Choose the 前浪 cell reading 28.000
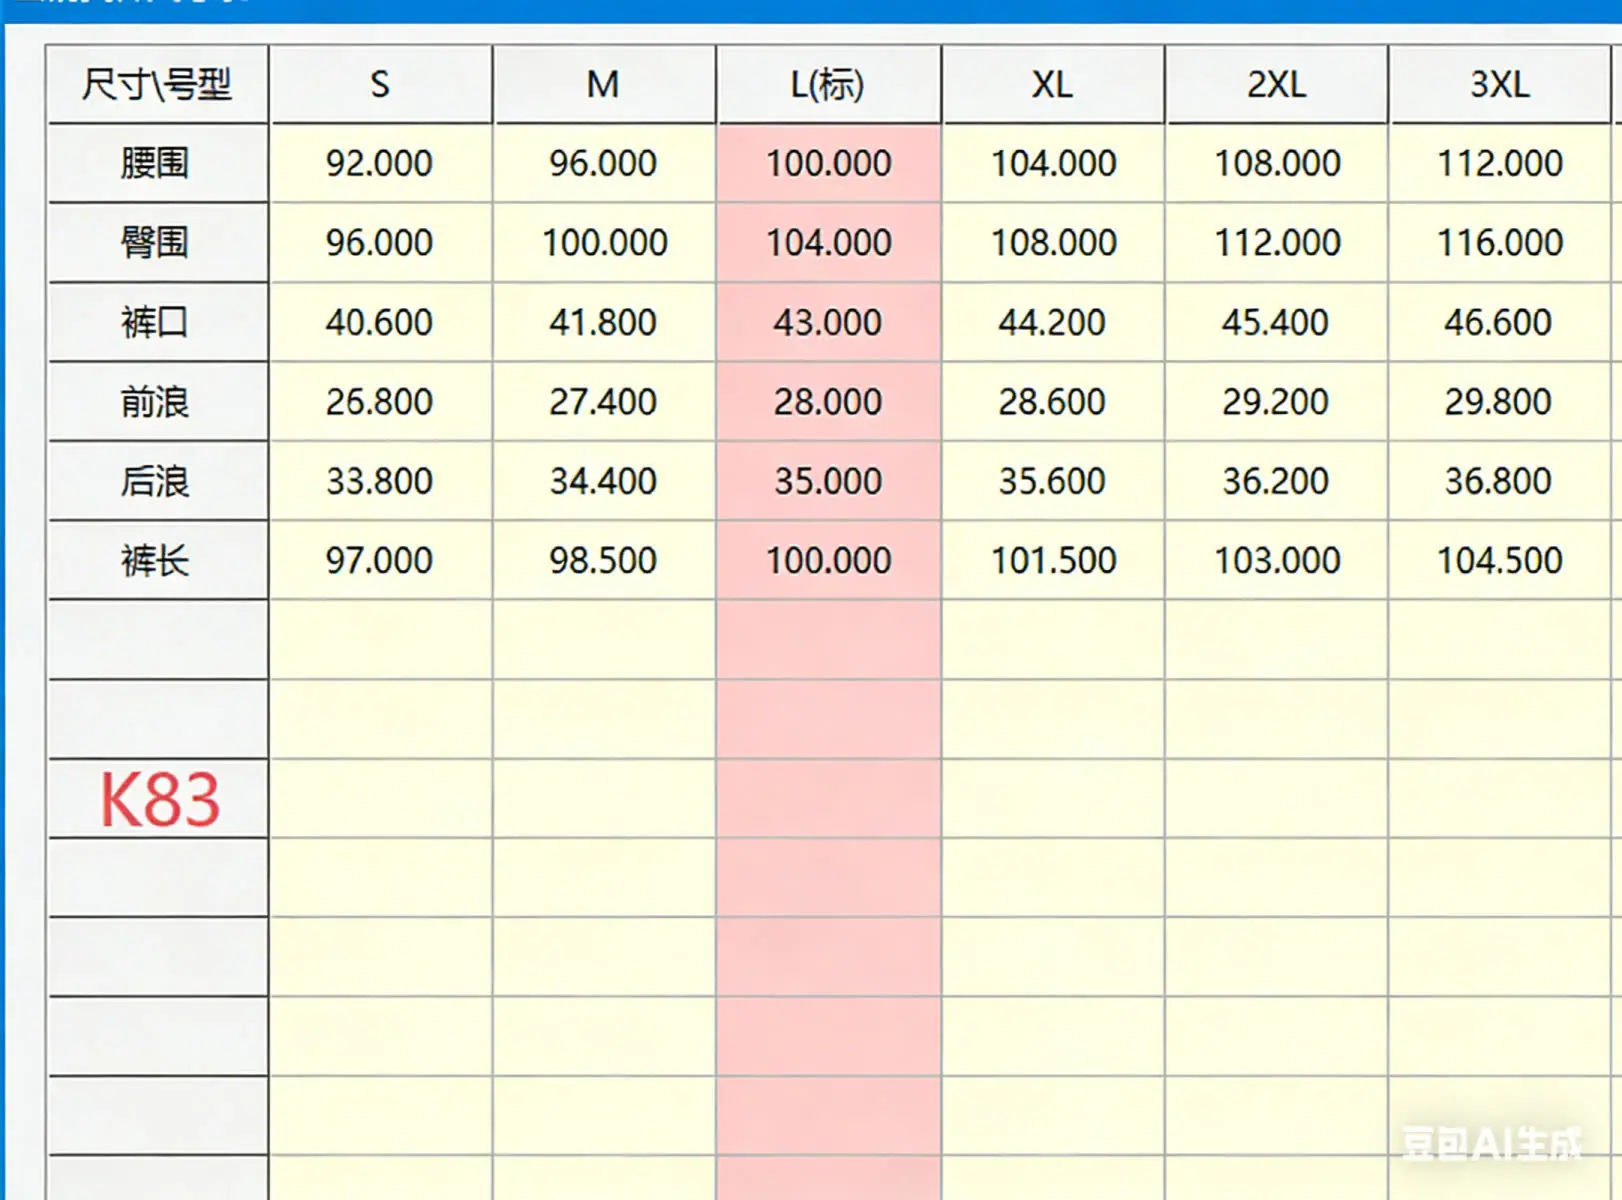Viewport: 1622px width, 1200px height. click(x=828, y=402)
